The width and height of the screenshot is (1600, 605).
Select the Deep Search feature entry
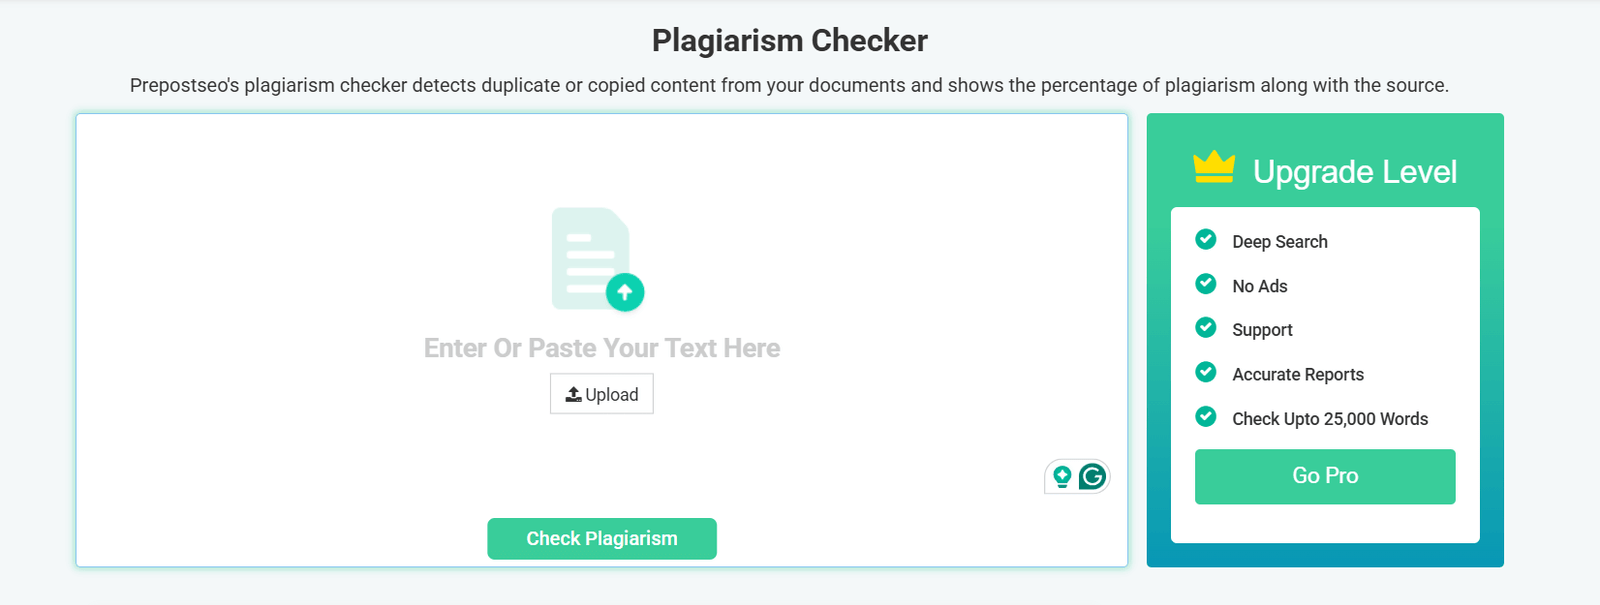click(x=1280, y=241)
